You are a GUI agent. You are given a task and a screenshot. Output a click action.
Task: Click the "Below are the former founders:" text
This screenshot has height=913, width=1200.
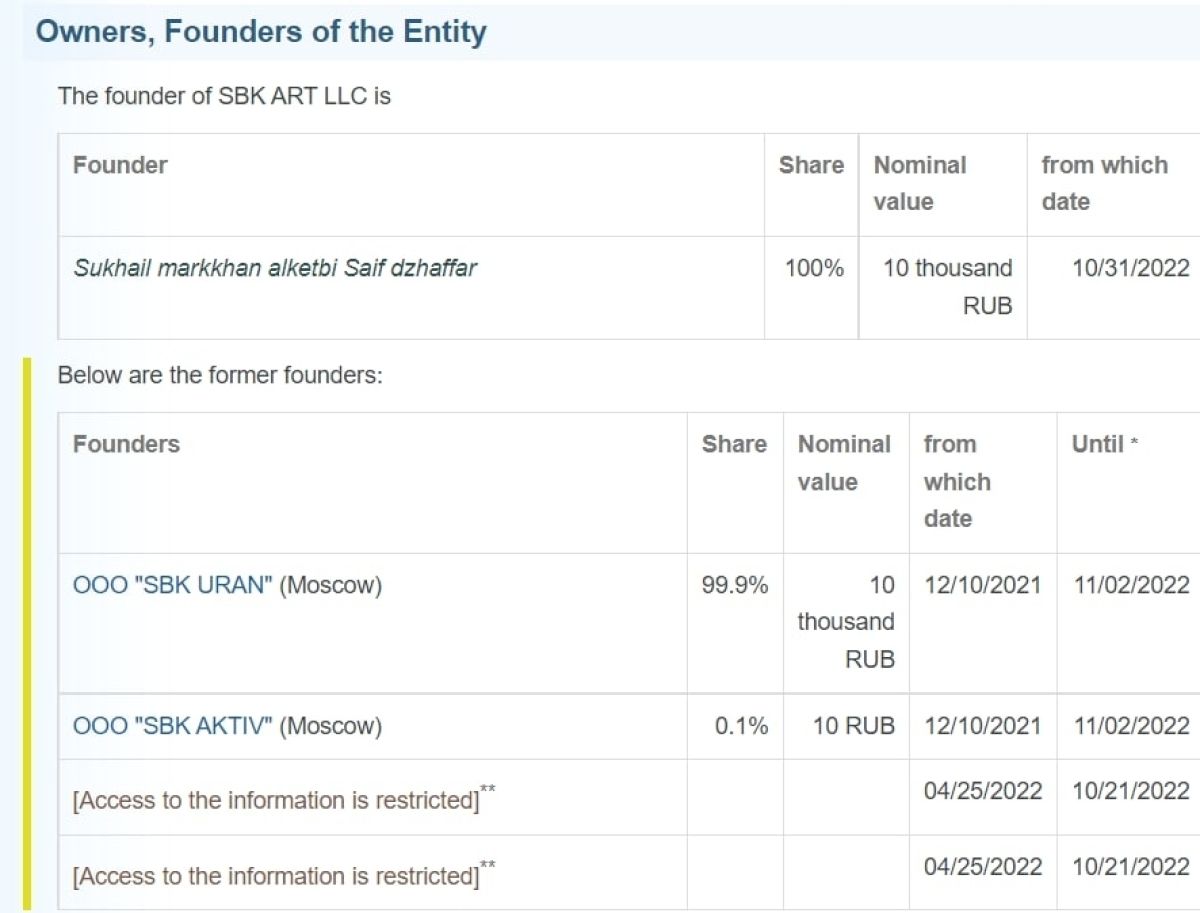220,376
